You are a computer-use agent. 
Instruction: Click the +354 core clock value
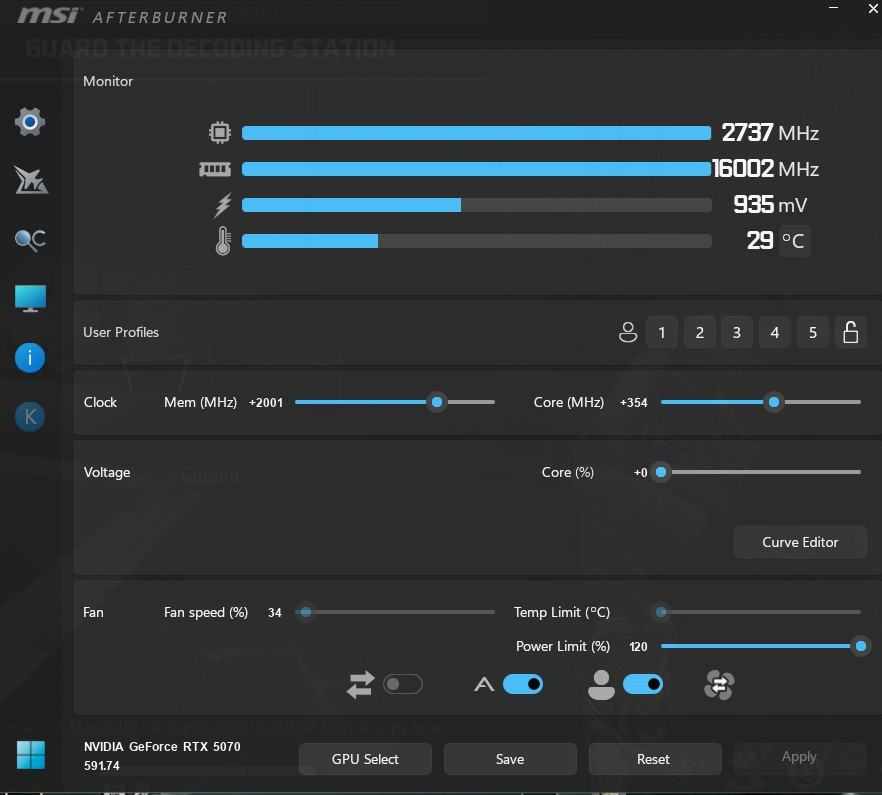coord(634,403)
